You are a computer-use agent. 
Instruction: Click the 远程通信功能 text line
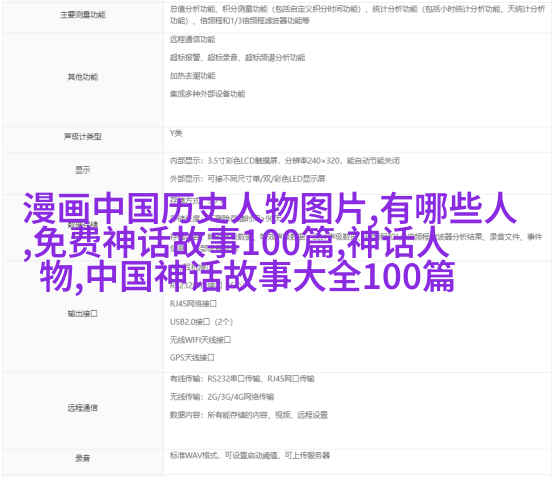[x=193, y=40]
